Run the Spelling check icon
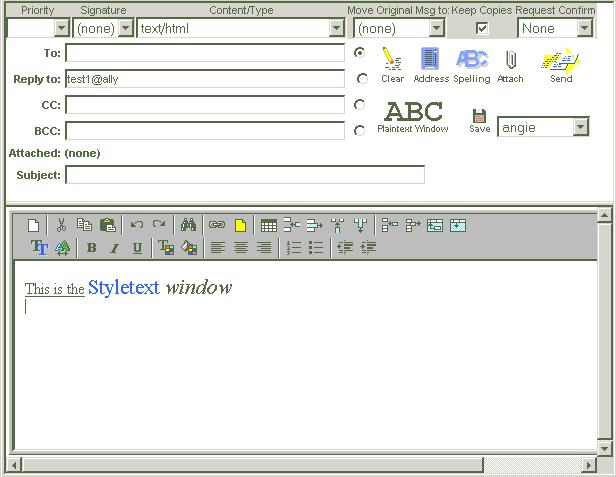The height and width of the screenshot is (477, 616). tap(471, 64)
